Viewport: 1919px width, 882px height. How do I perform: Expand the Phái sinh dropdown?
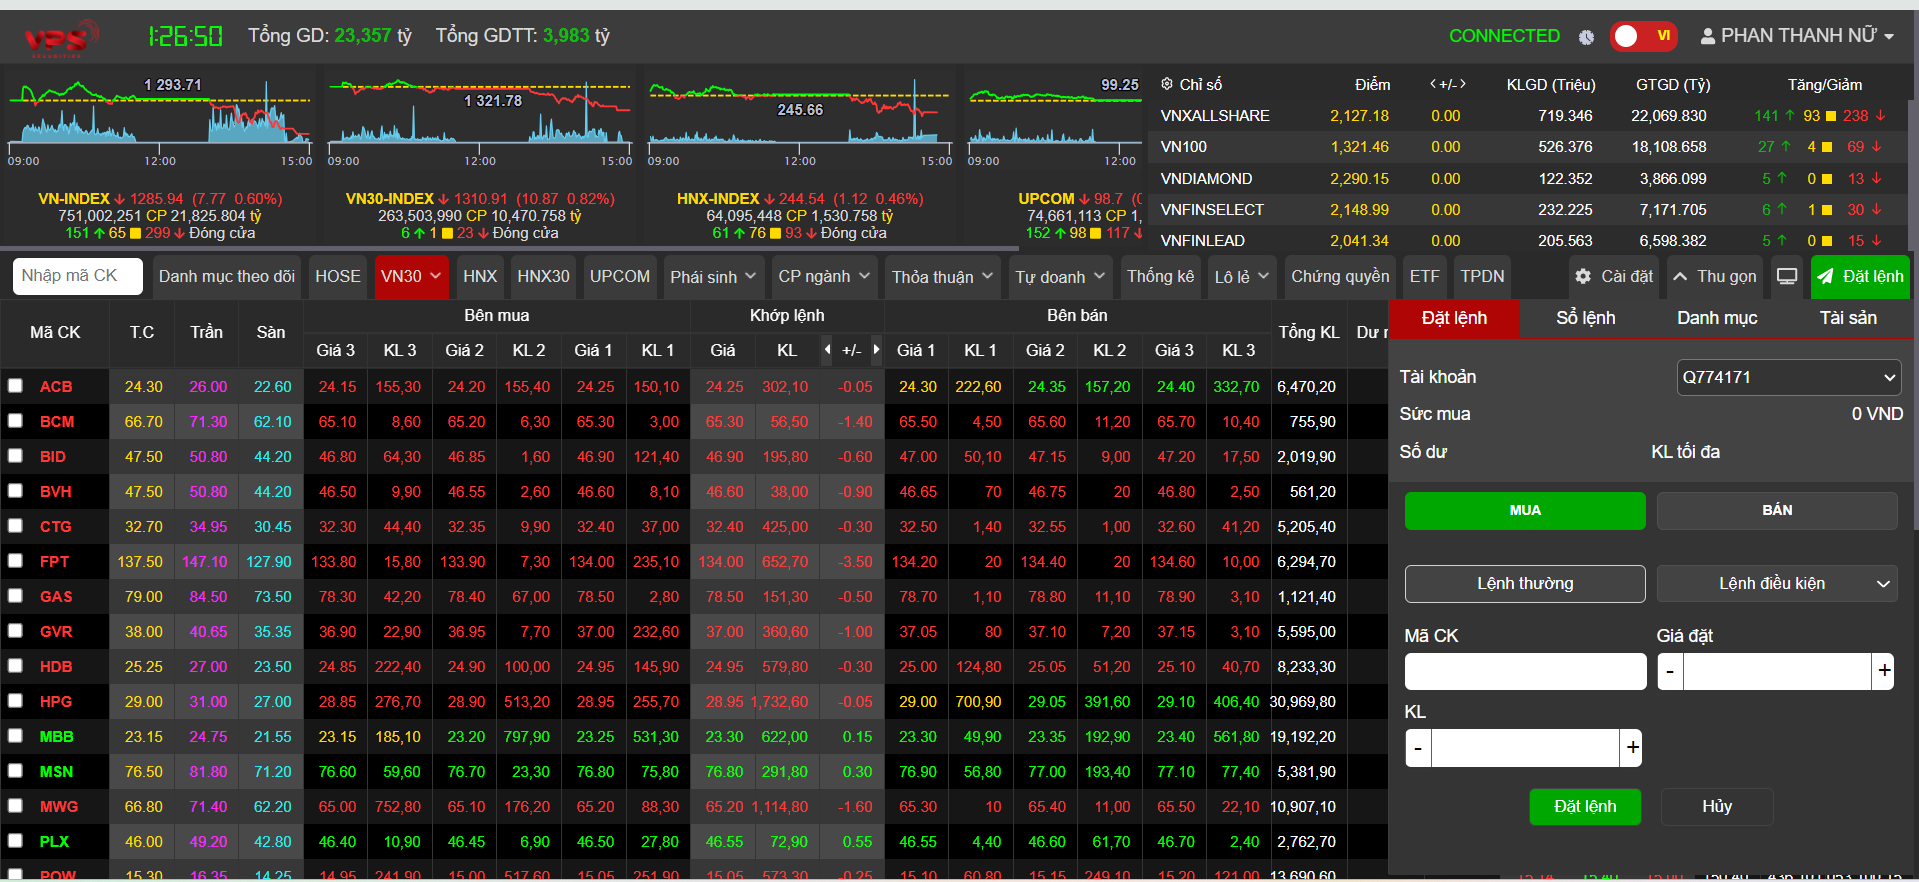713,276
